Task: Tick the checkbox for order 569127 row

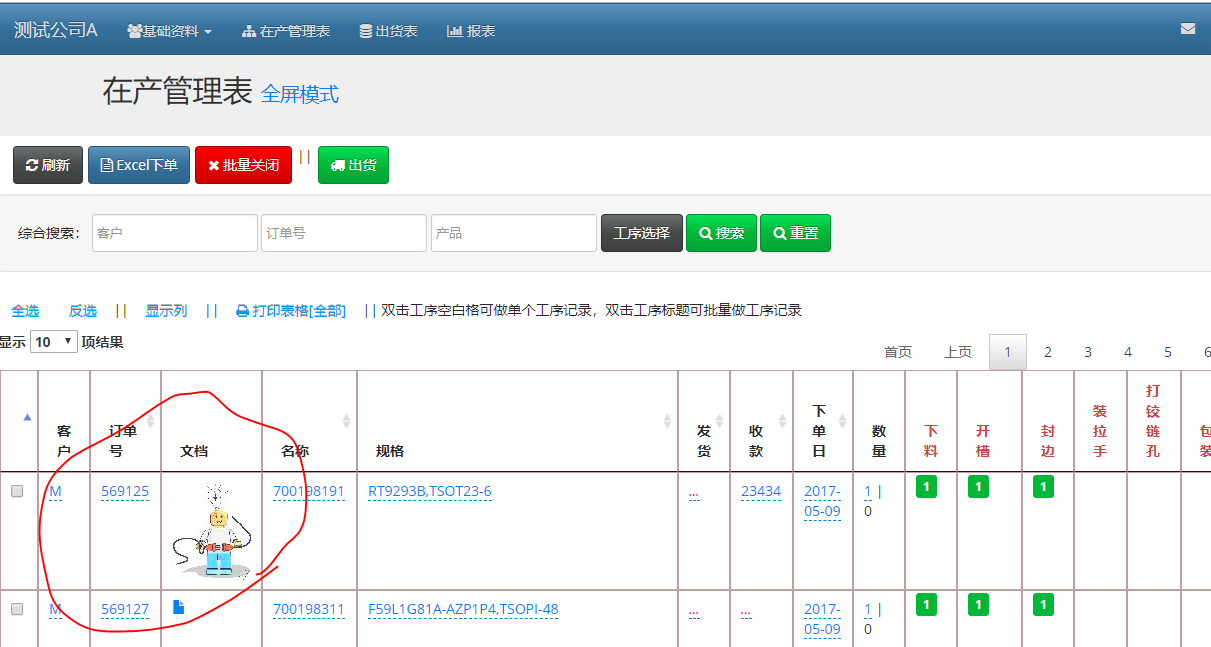Action: (16, 609)
